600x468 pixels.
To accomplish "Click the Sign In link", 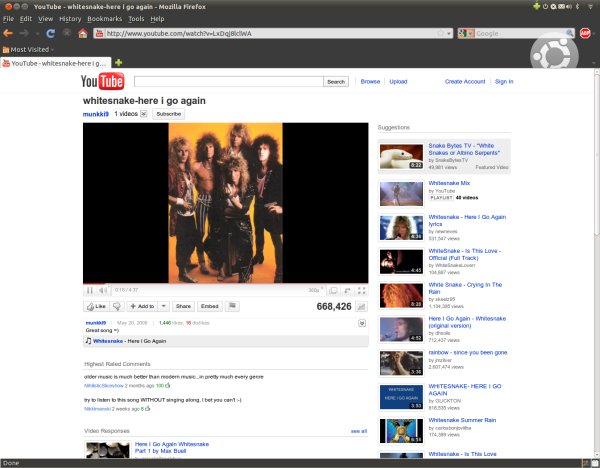I will pos(504,82).
